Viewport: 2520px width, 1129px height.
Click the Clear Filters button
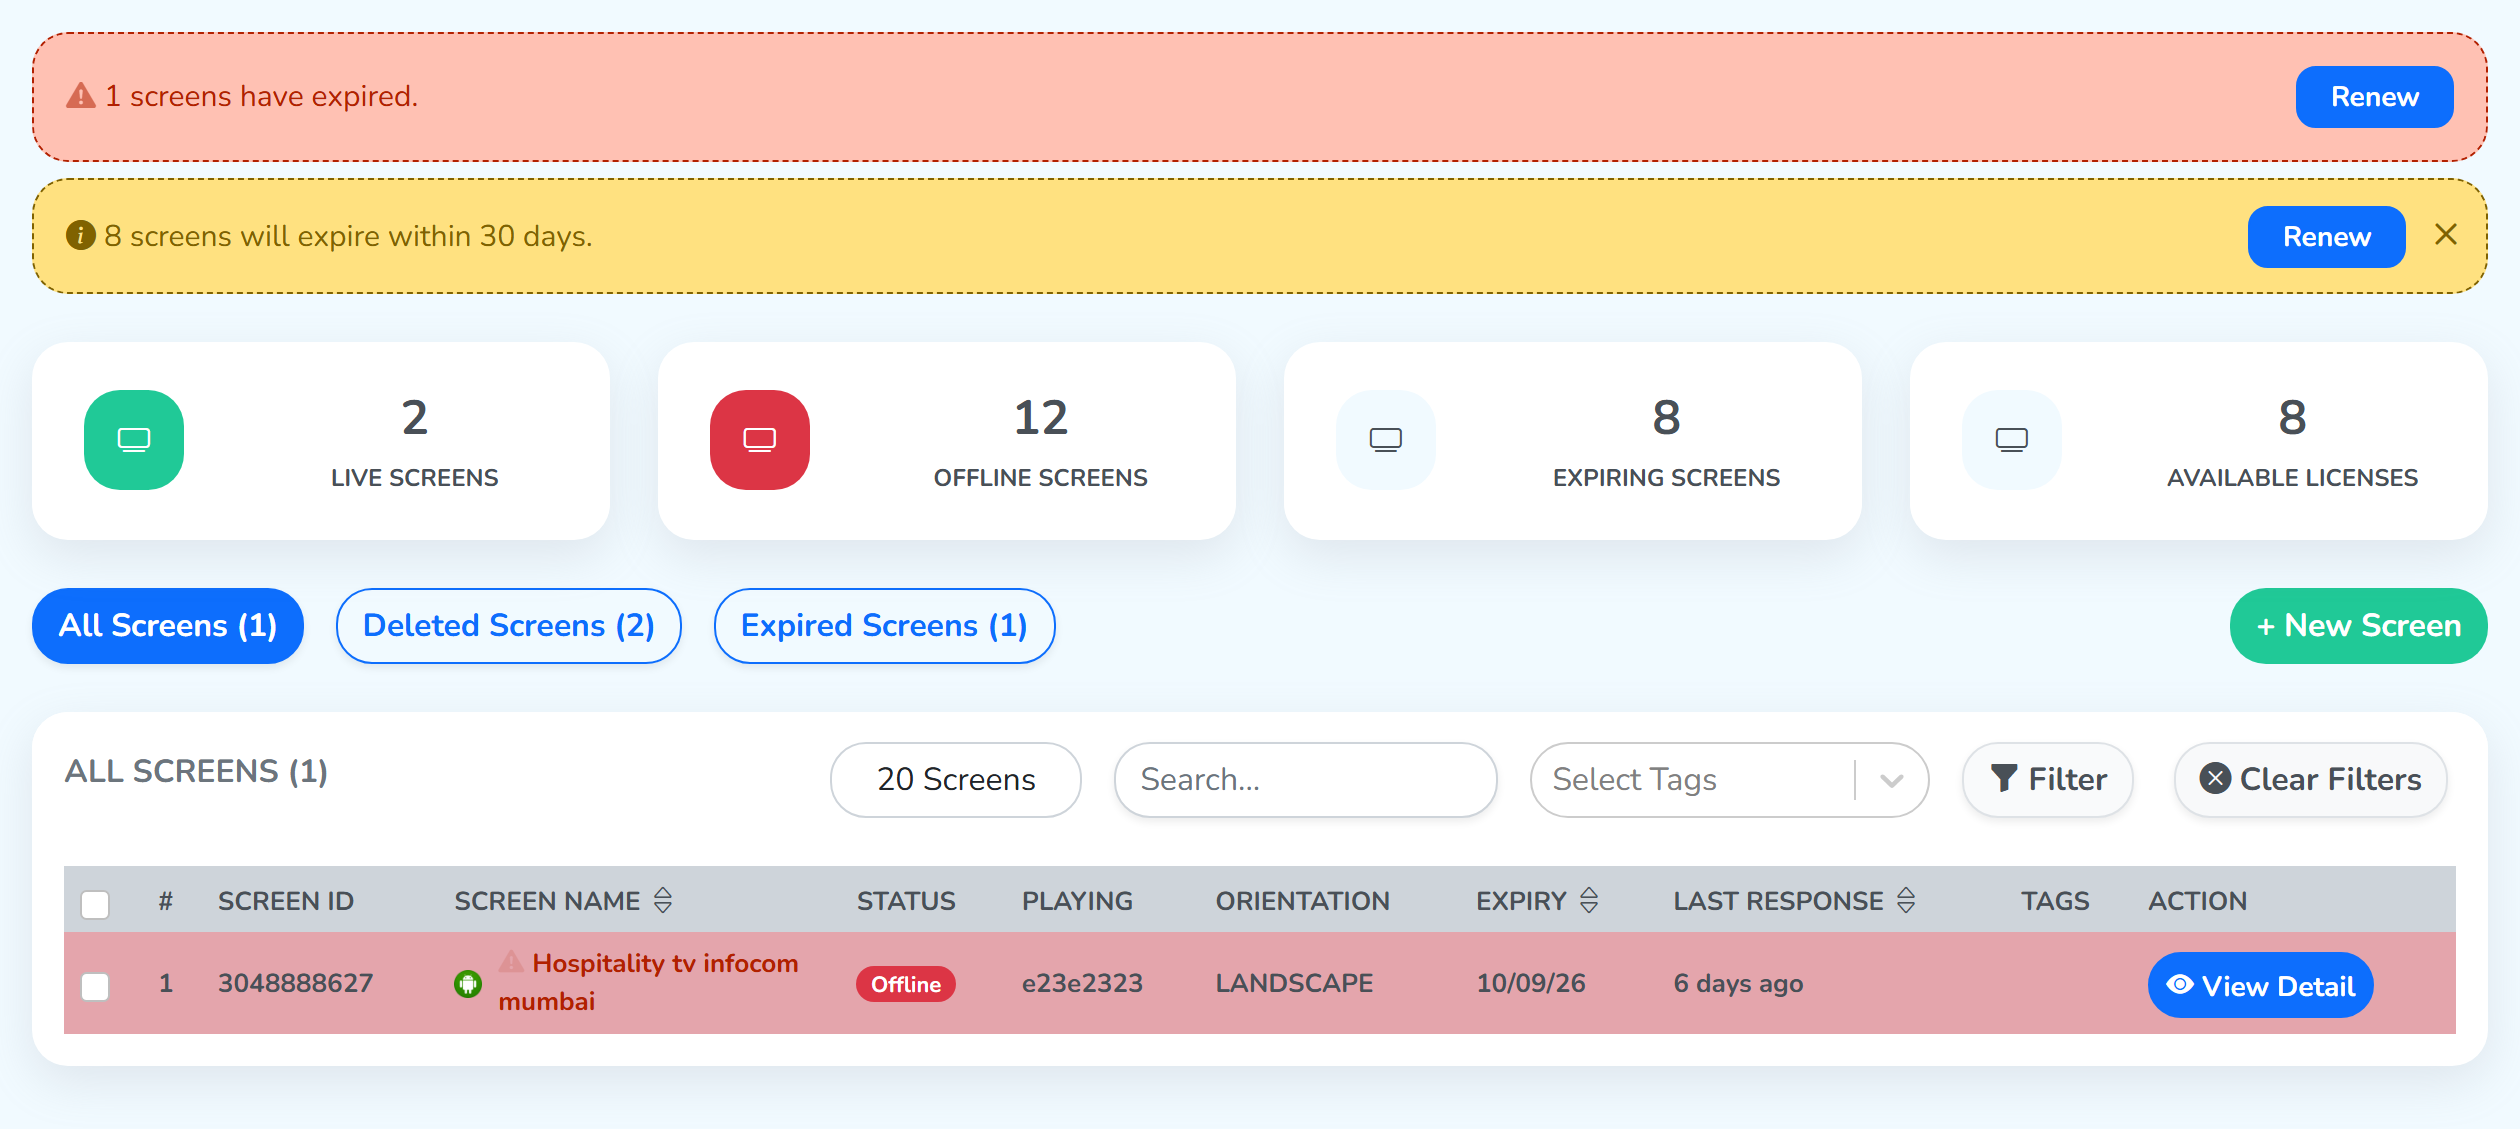click(2311, 780)
